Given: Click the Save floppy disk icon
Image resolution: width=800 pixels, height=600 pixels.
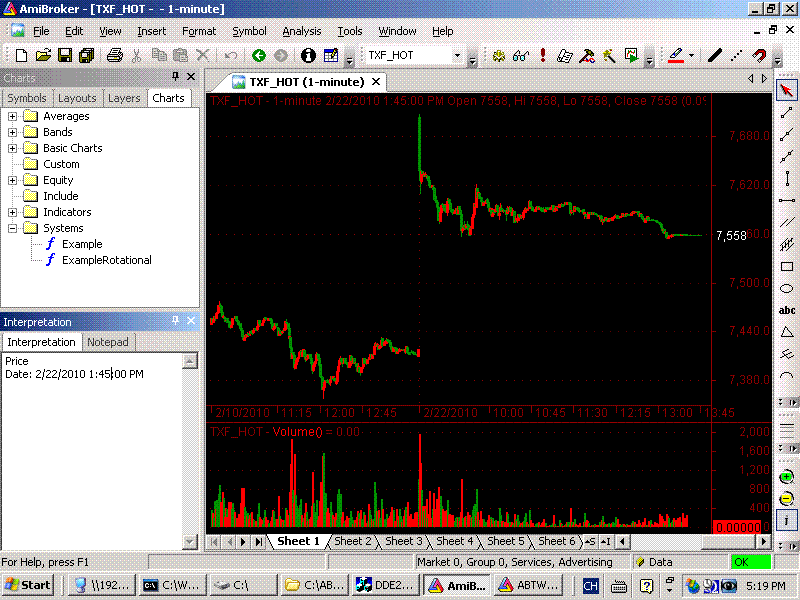Looking at the screenshot, I should point(65,55).
